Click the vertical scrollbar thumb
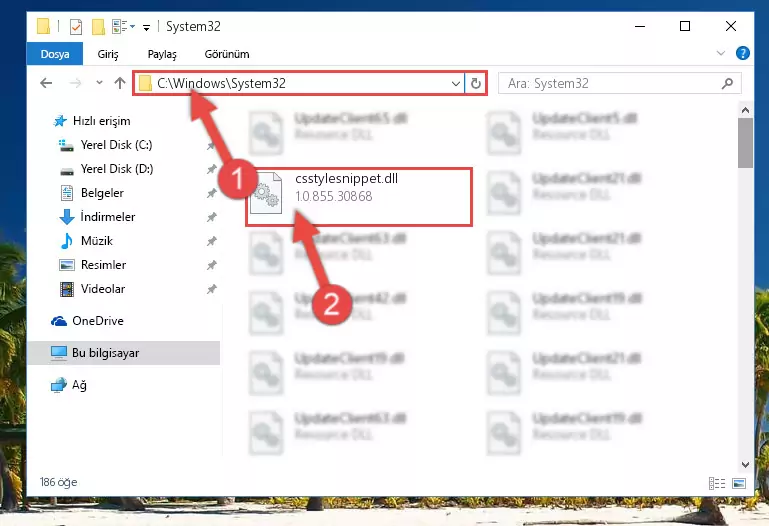Screen dimensions: 769x526 [745, 143]
